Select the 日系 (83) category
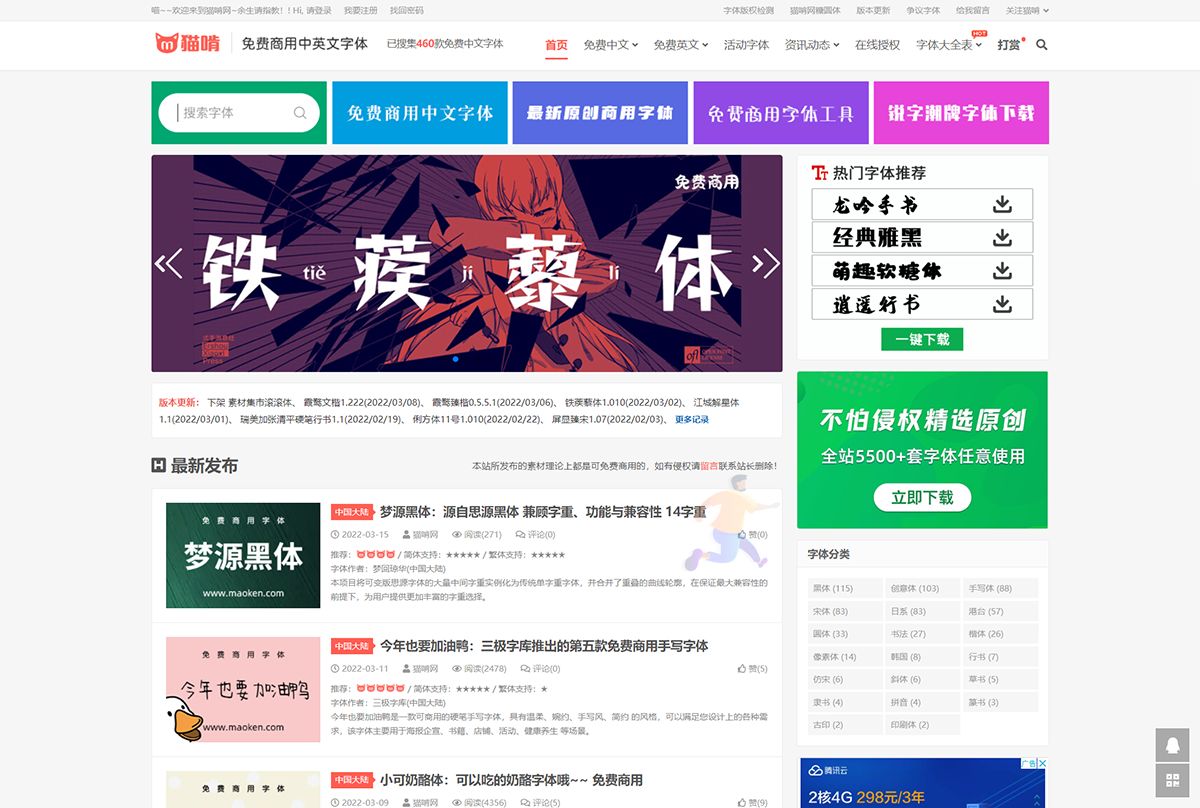The width and height of the screenshot is (1200, 808). (x=923, y=611)
